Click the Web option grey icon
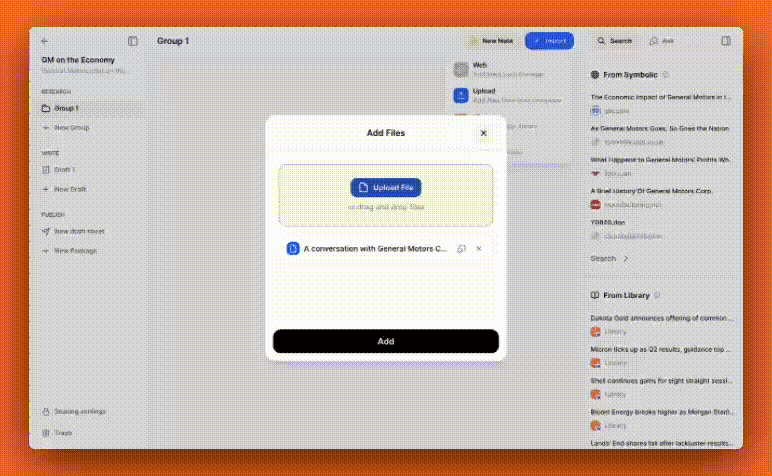Viewport: 772px width, 476px height. (x=461, y=69)
